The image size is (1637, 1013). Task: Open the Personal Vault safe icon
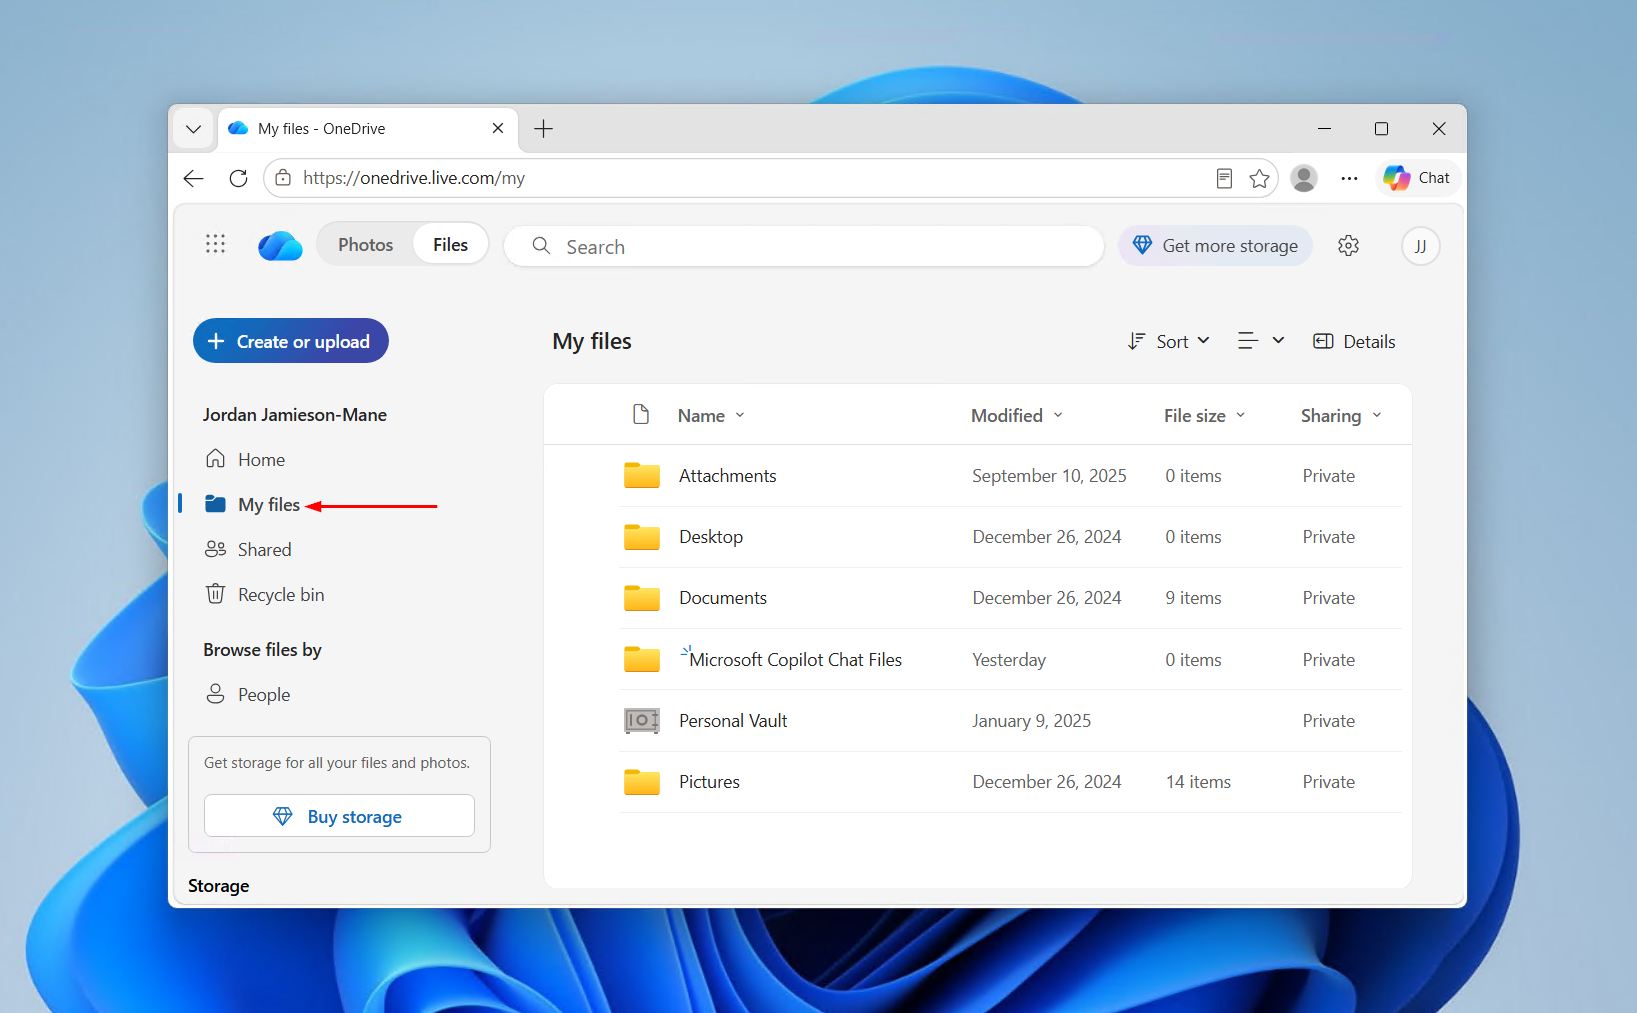(x=642, y=721)
